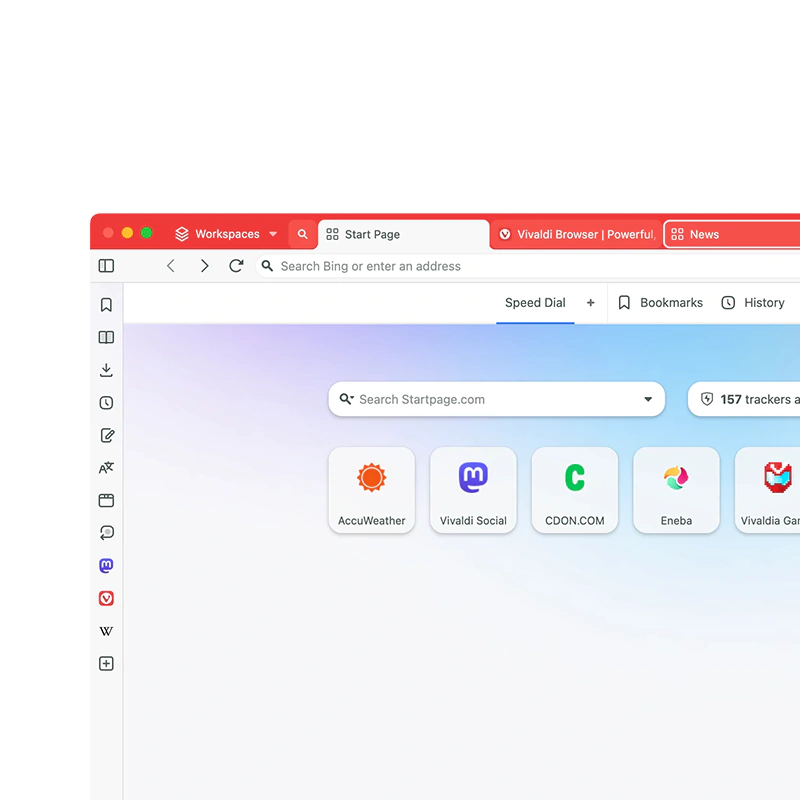This screenshot has height=800, width=800.
Task: Switch to the News tab
Action: click(732, 235)
